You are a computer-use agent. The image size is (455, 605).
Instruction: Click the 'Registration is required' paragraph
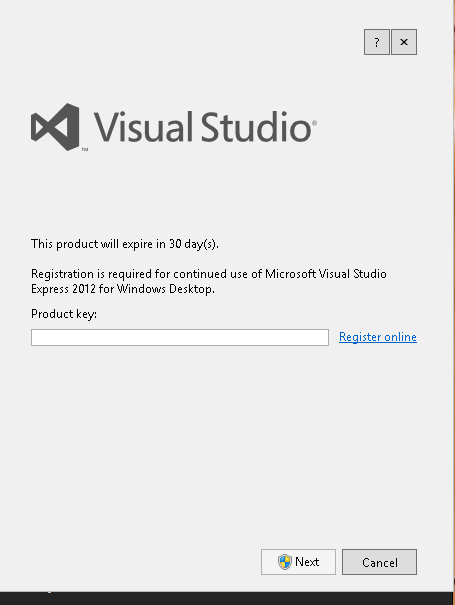[208, 281]
